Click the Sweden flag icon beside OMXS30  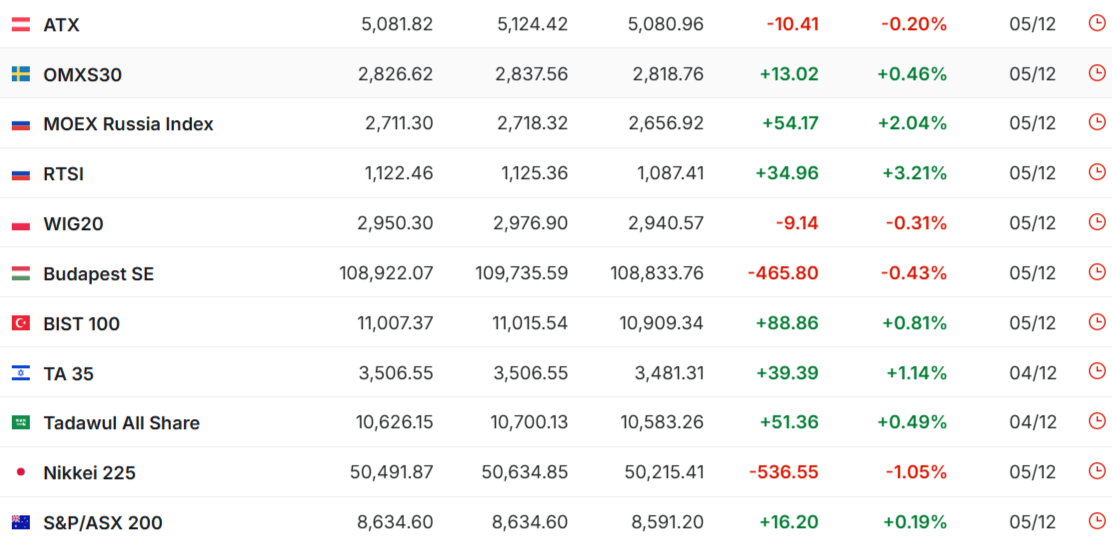20,74
